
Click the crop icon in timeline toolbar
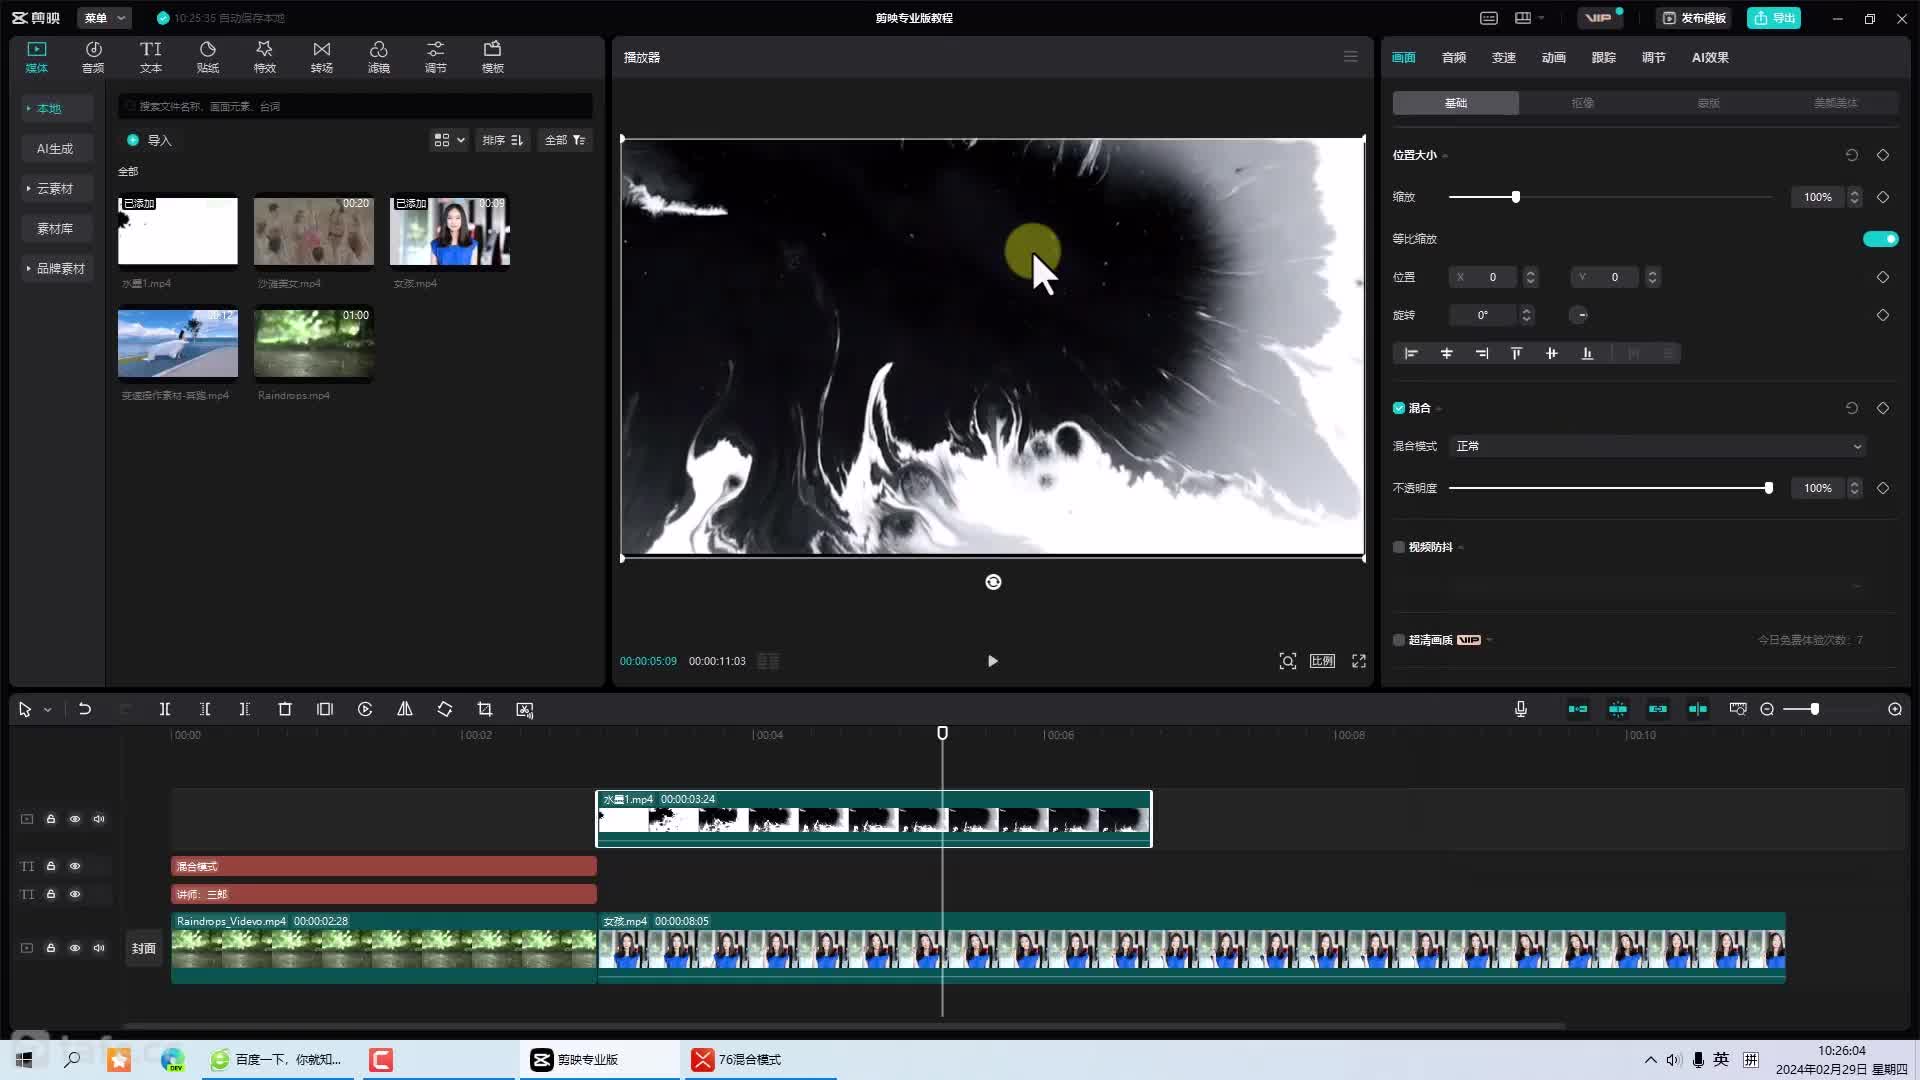coord(485,709)
